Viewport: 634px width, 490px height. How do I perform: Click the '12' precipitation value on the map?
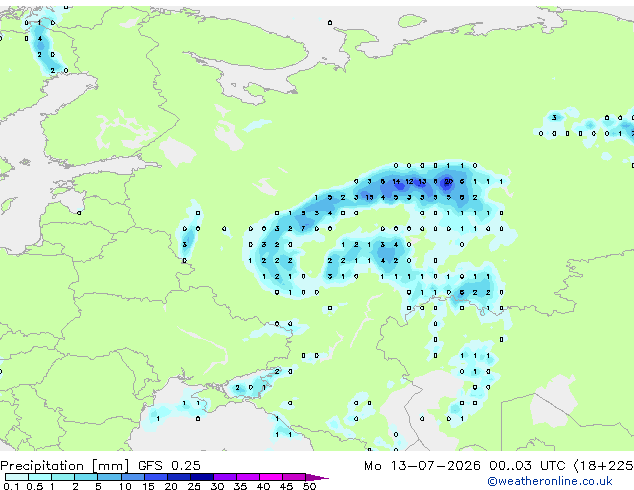409,182
